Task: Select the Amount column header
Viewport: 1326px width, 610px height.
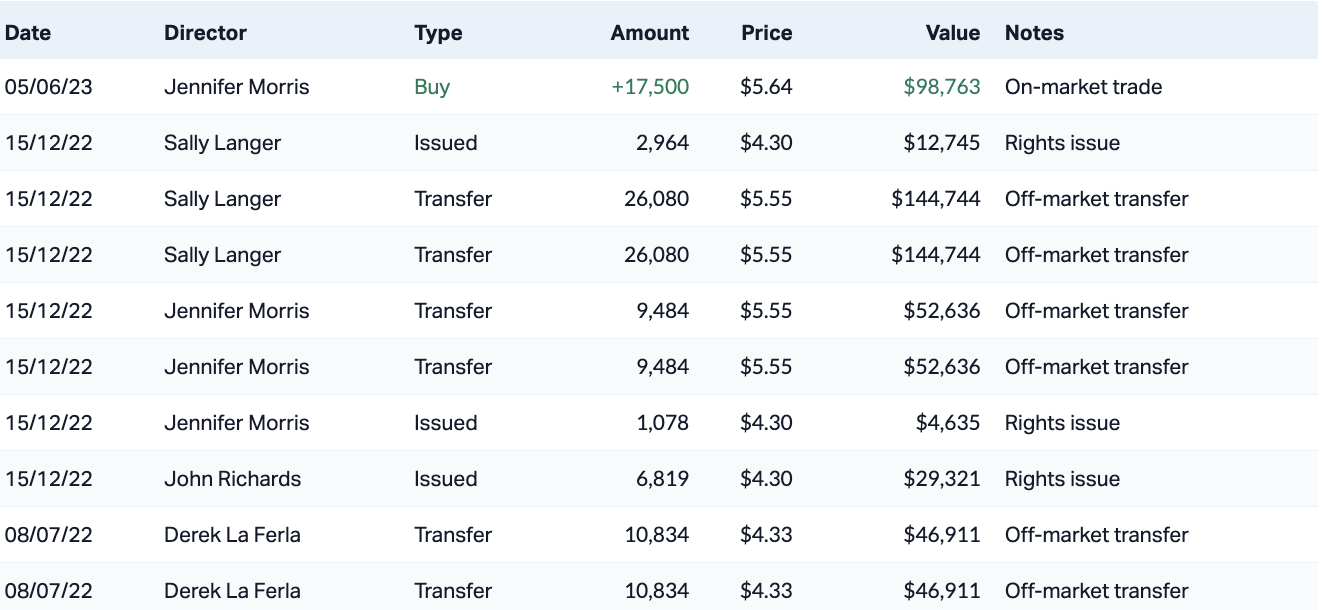Action: pos(649,33)
